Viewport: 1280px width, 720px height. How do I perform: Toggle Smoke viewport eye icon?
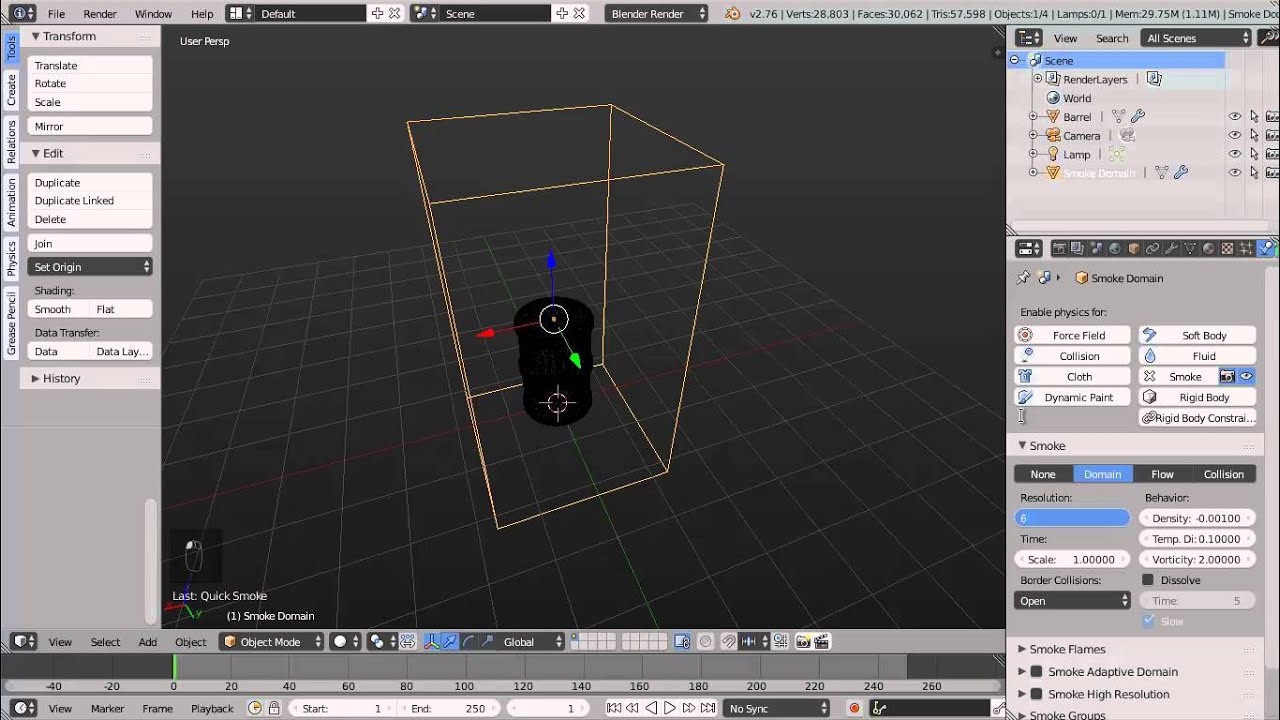[x=1246, y=376]
